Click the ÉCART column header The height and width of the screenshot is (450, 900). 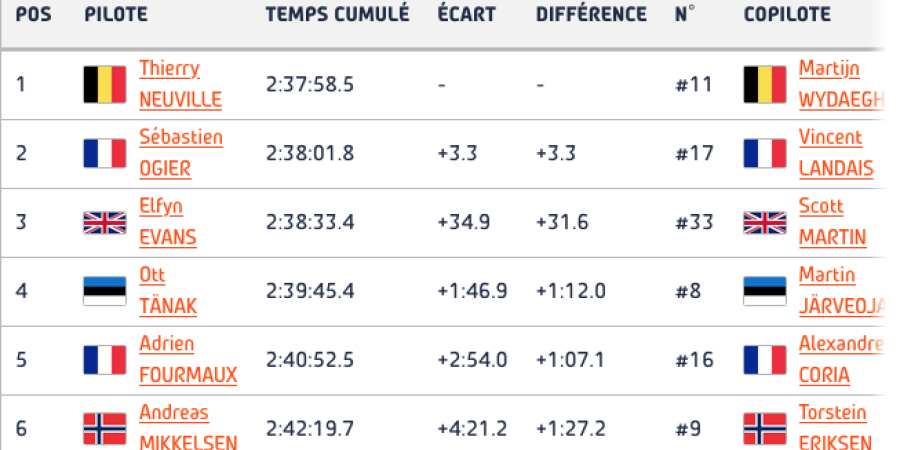466,14
